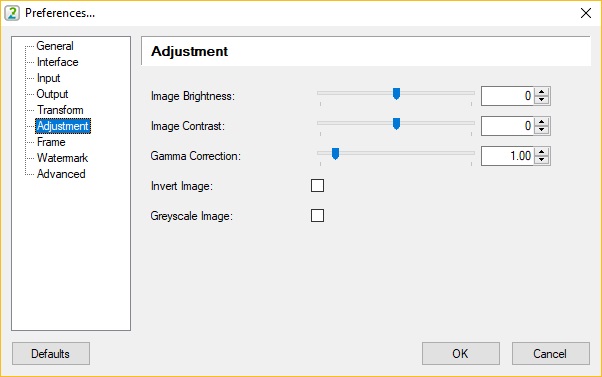Decrease Gamma Correction with down arrow
Viewport: 602px width, 377px height.
542,160
